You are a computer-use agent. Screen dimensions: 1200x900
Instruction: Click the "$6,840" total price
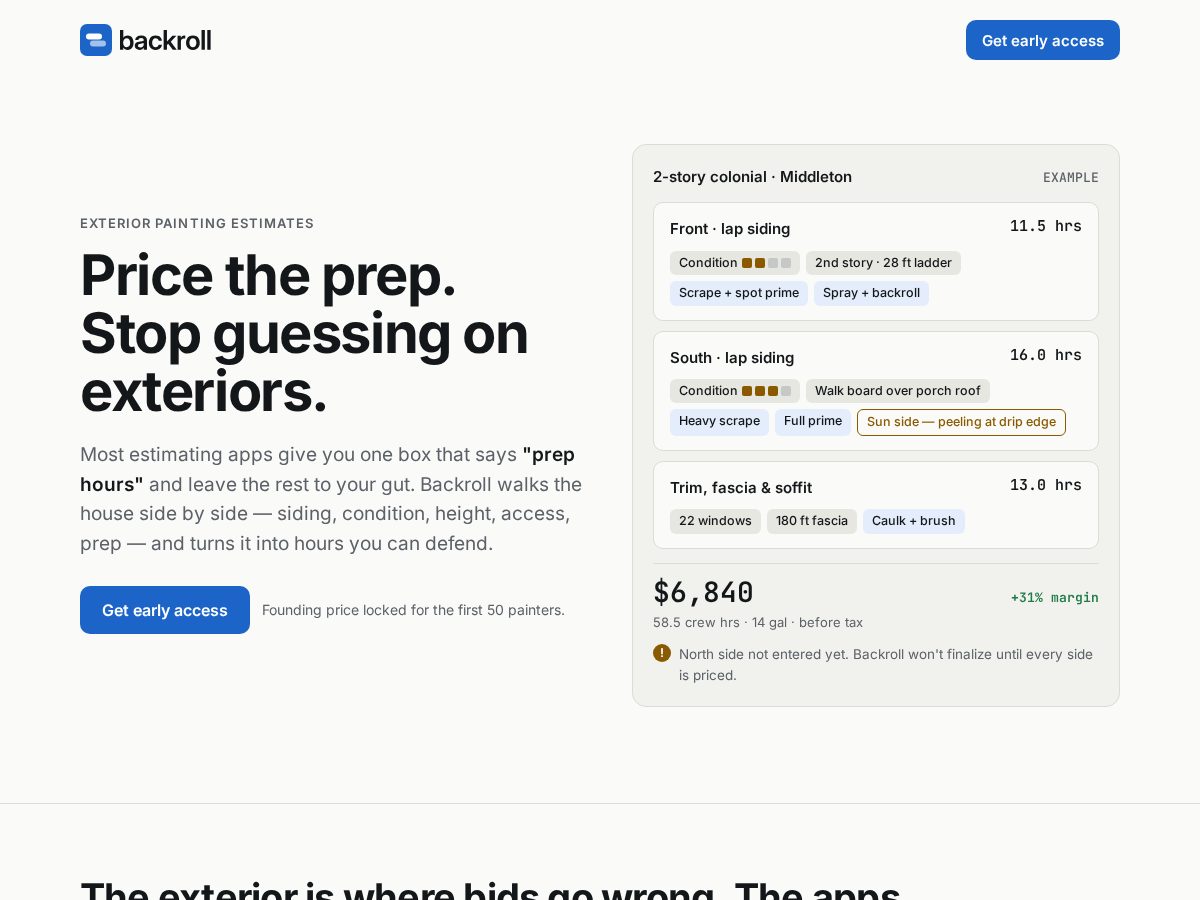pyautogui.click(x=703, y=593)
